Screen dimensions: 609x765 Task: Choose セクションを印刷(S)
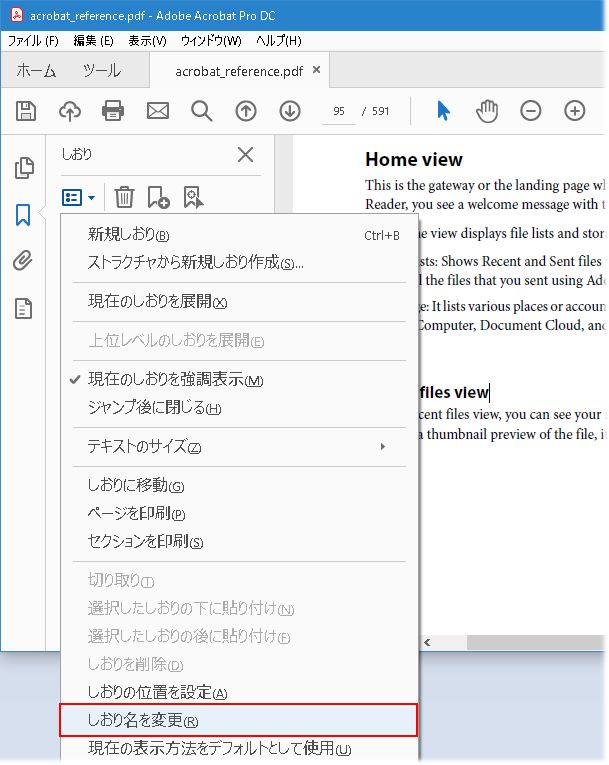click(x=239, y=542)
